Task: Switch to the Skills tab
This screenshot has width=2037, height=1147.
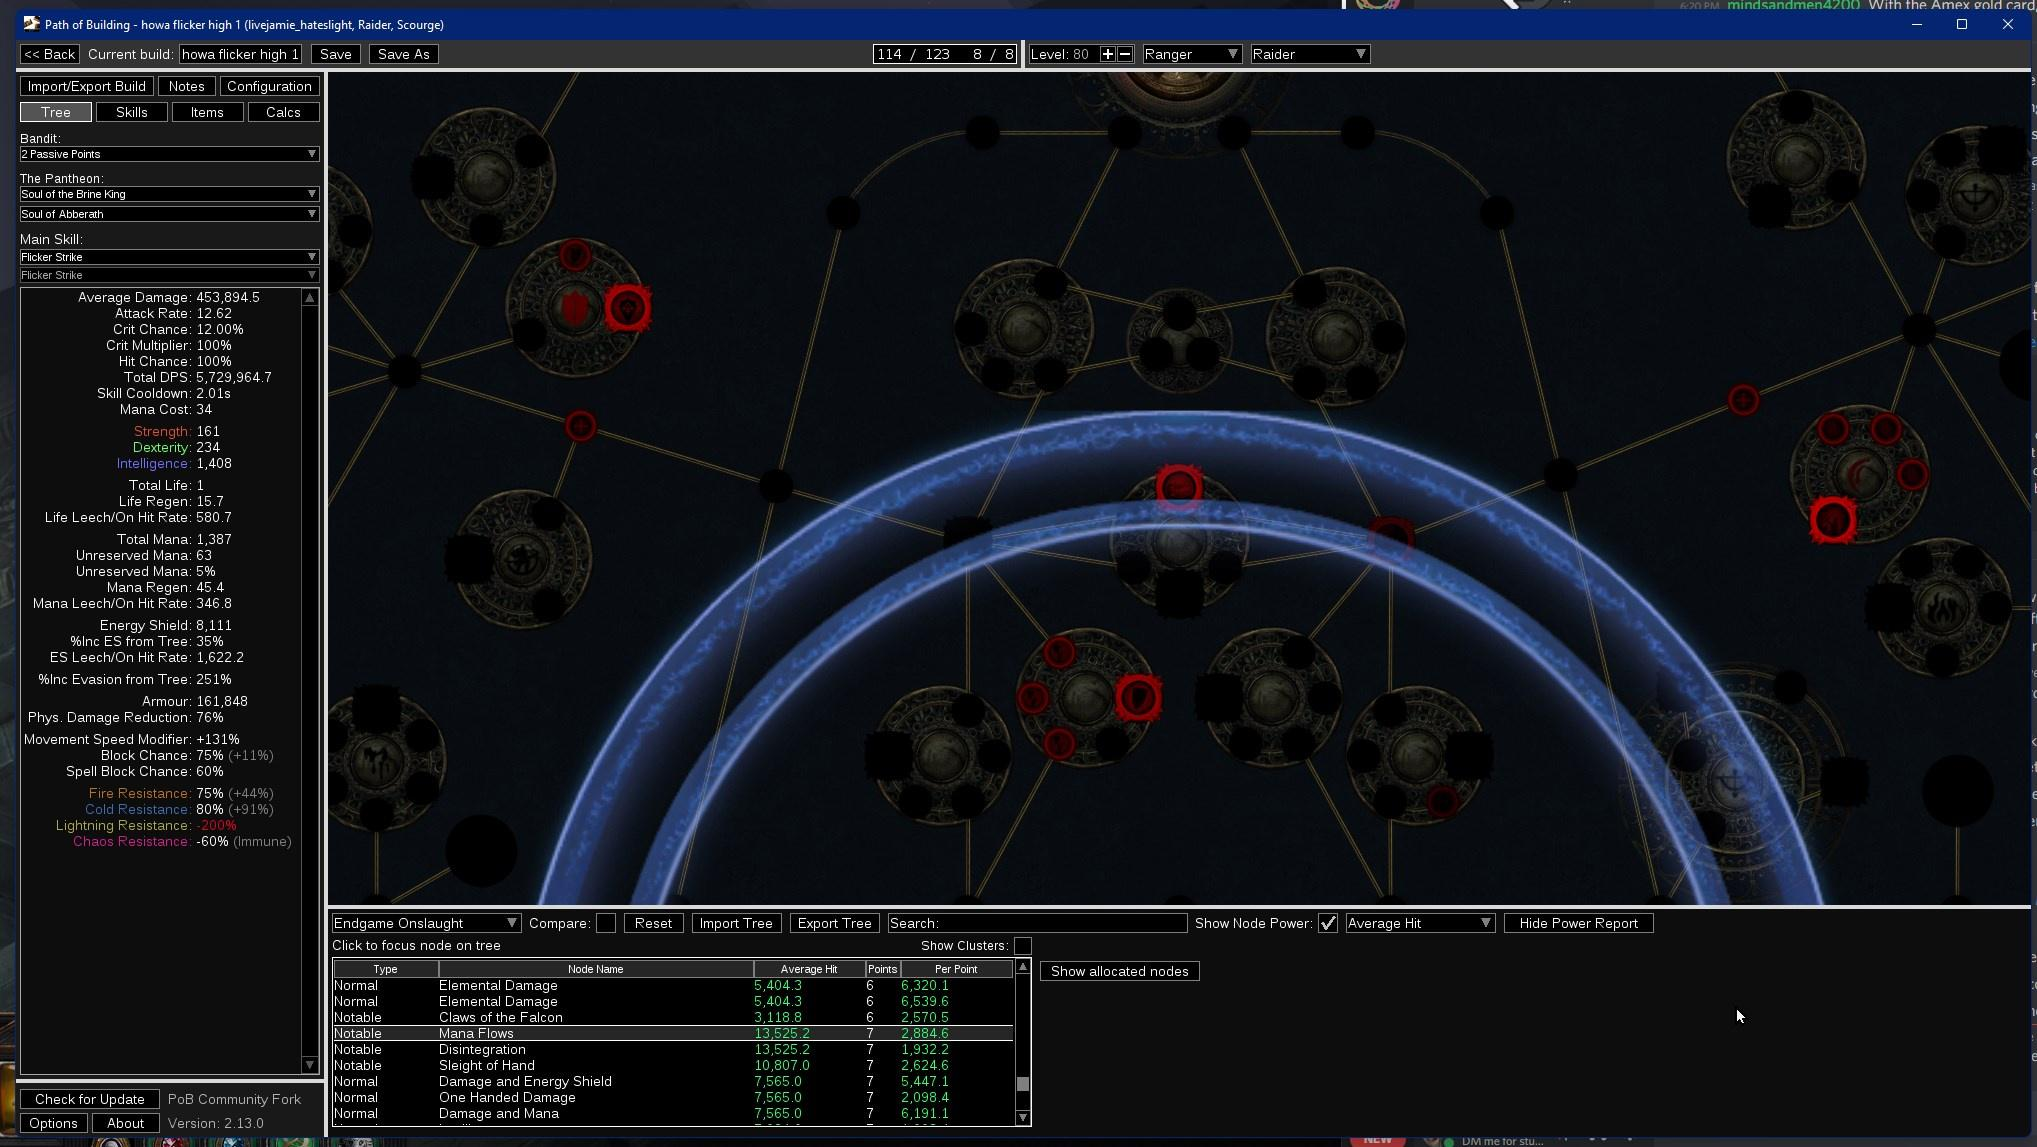Action: coord(131,112)
